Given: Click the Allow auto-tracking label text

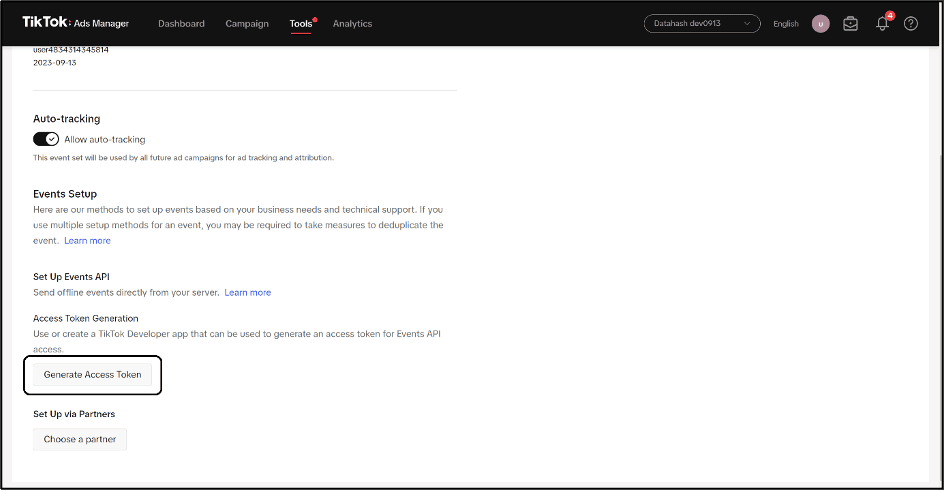Looking at the screenshot, I should (104, 139).
